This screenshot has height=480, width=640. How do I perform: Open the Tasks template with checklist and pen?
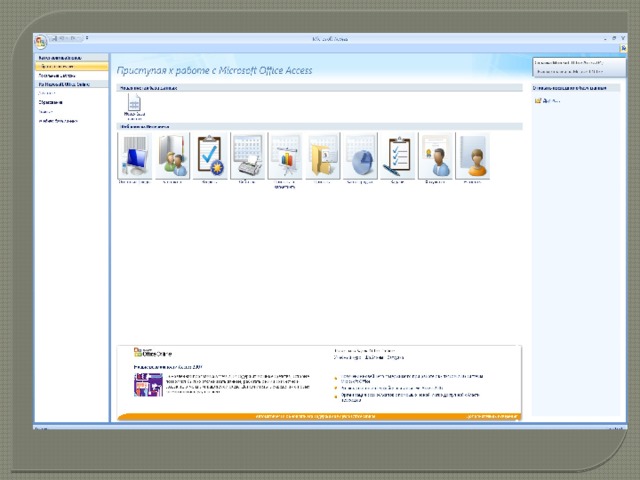(x=398, y=156)
